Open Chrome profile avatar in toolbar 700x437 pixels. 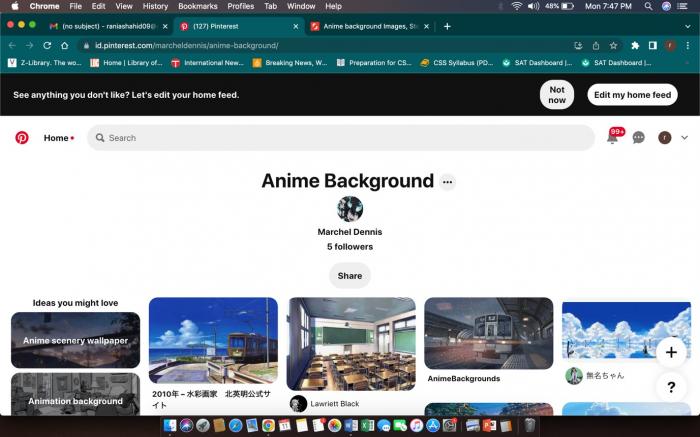coord(670,46)
